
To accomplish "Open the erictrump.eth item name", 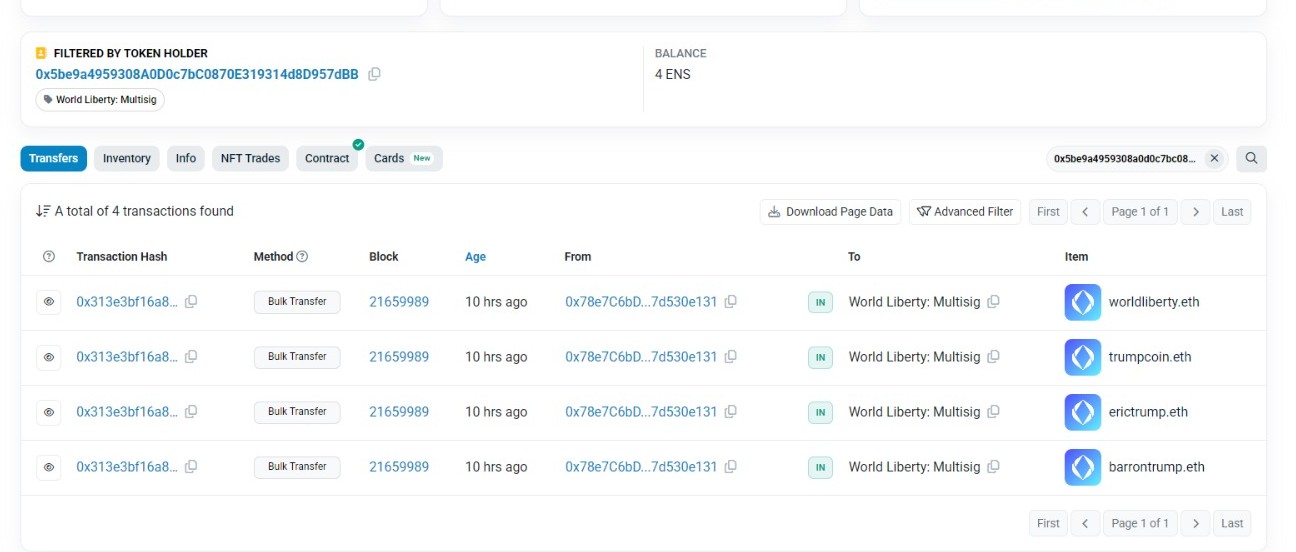I will click(x=1148, y=412).
